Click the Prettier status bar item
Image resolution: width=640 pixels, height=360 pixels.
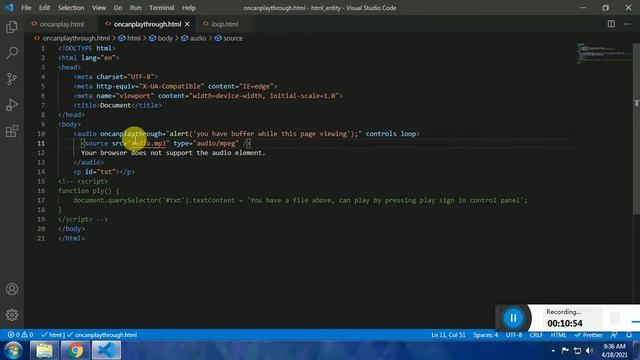[x=589, y=335]
